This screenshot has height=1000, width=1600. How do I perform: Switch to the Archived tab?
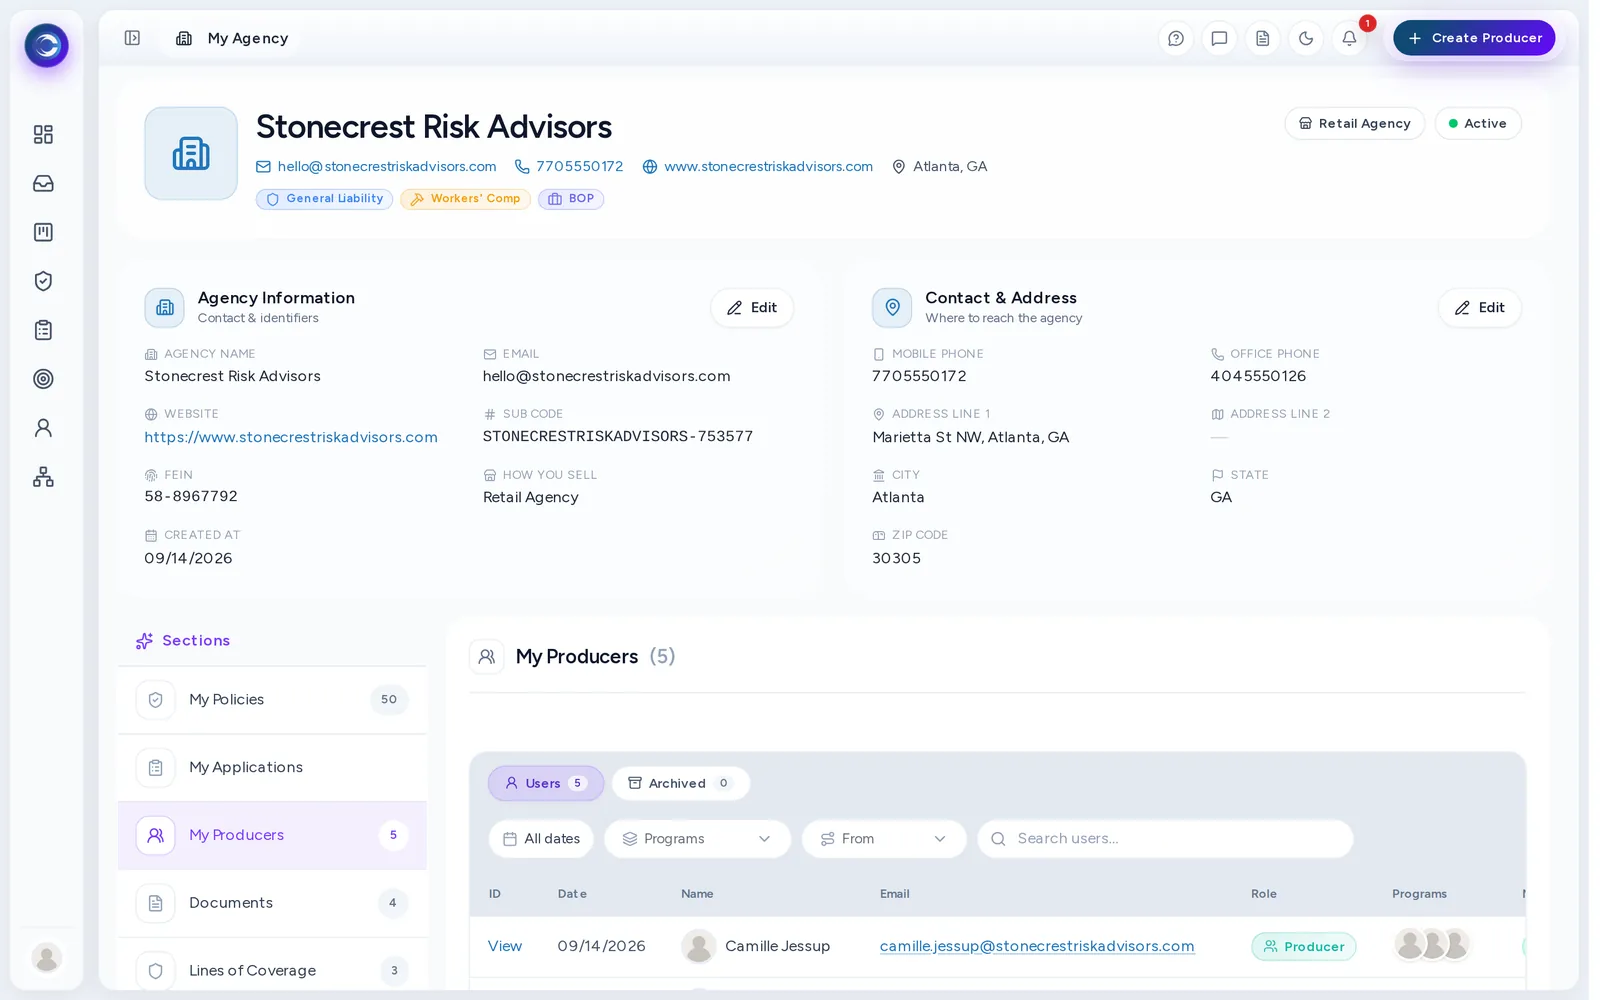[681, 783]
